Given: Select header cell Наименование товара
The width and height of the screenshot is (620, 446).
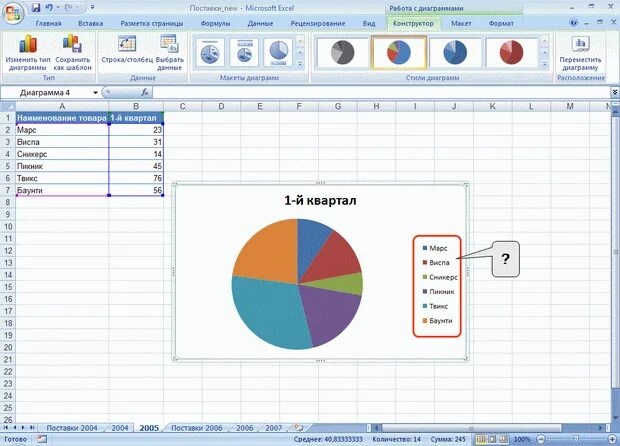Looking at the screenshot, I should [x=62, y=118].
